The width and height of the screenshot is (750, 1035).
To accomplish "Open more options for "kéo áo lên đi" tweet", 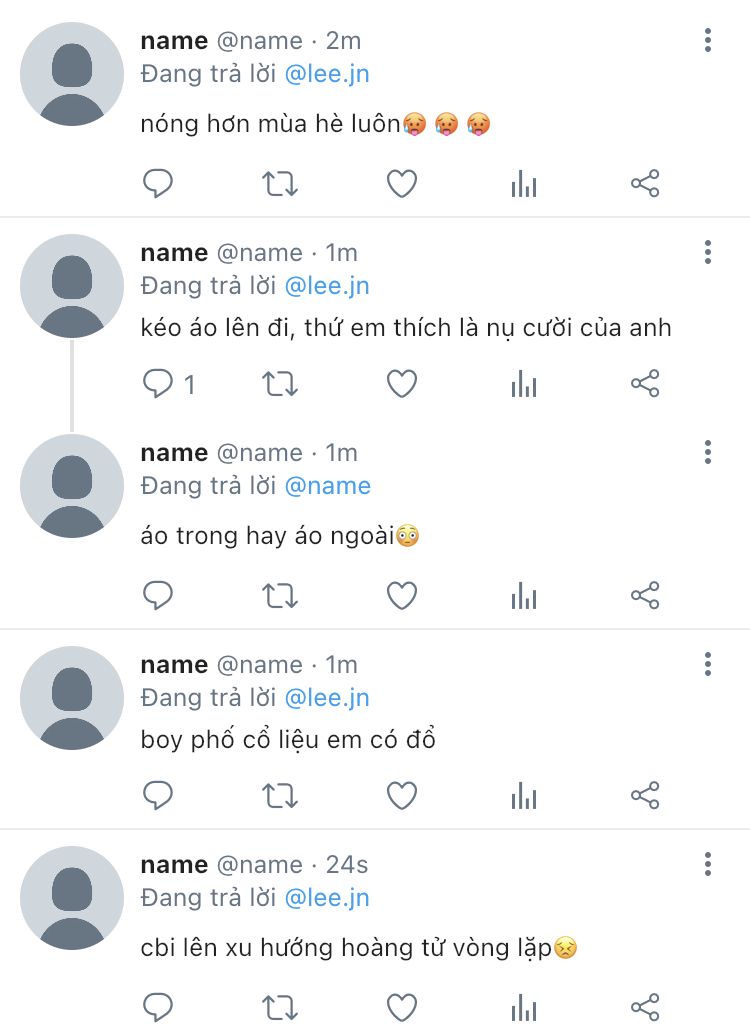I will [x=708, y=252].
